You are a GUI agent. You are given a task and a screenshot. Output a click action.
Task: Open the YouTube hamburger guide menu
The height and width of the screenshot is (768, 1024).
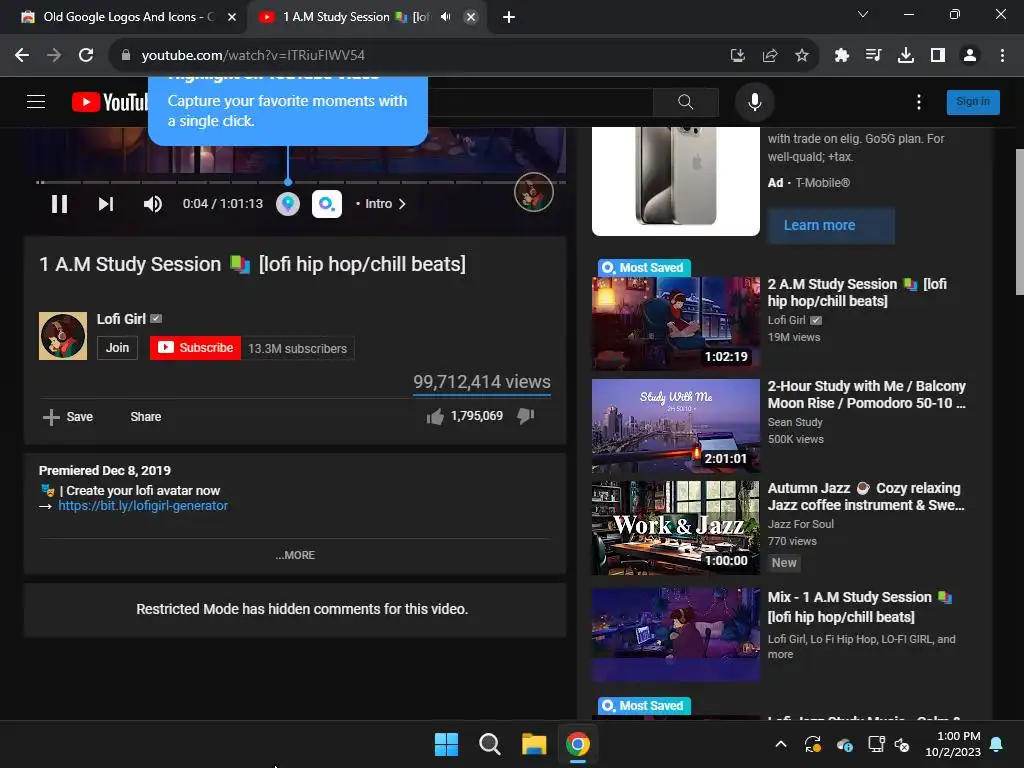pyautogui.click(x=36, y=102)
